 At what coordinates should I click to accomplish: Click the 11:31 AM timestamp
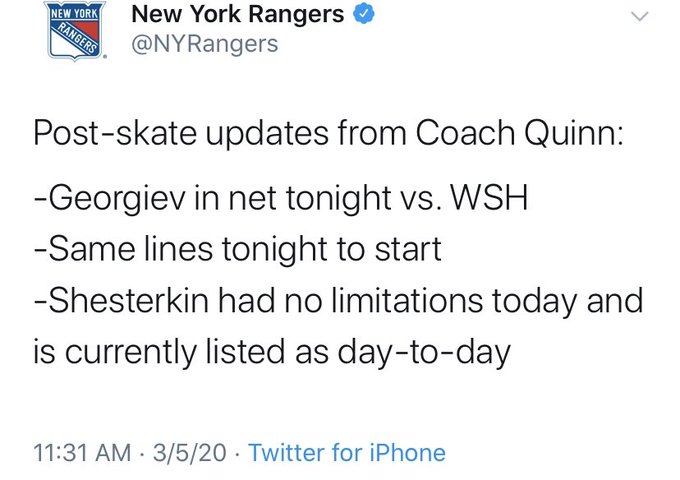[x=82, y=453]
